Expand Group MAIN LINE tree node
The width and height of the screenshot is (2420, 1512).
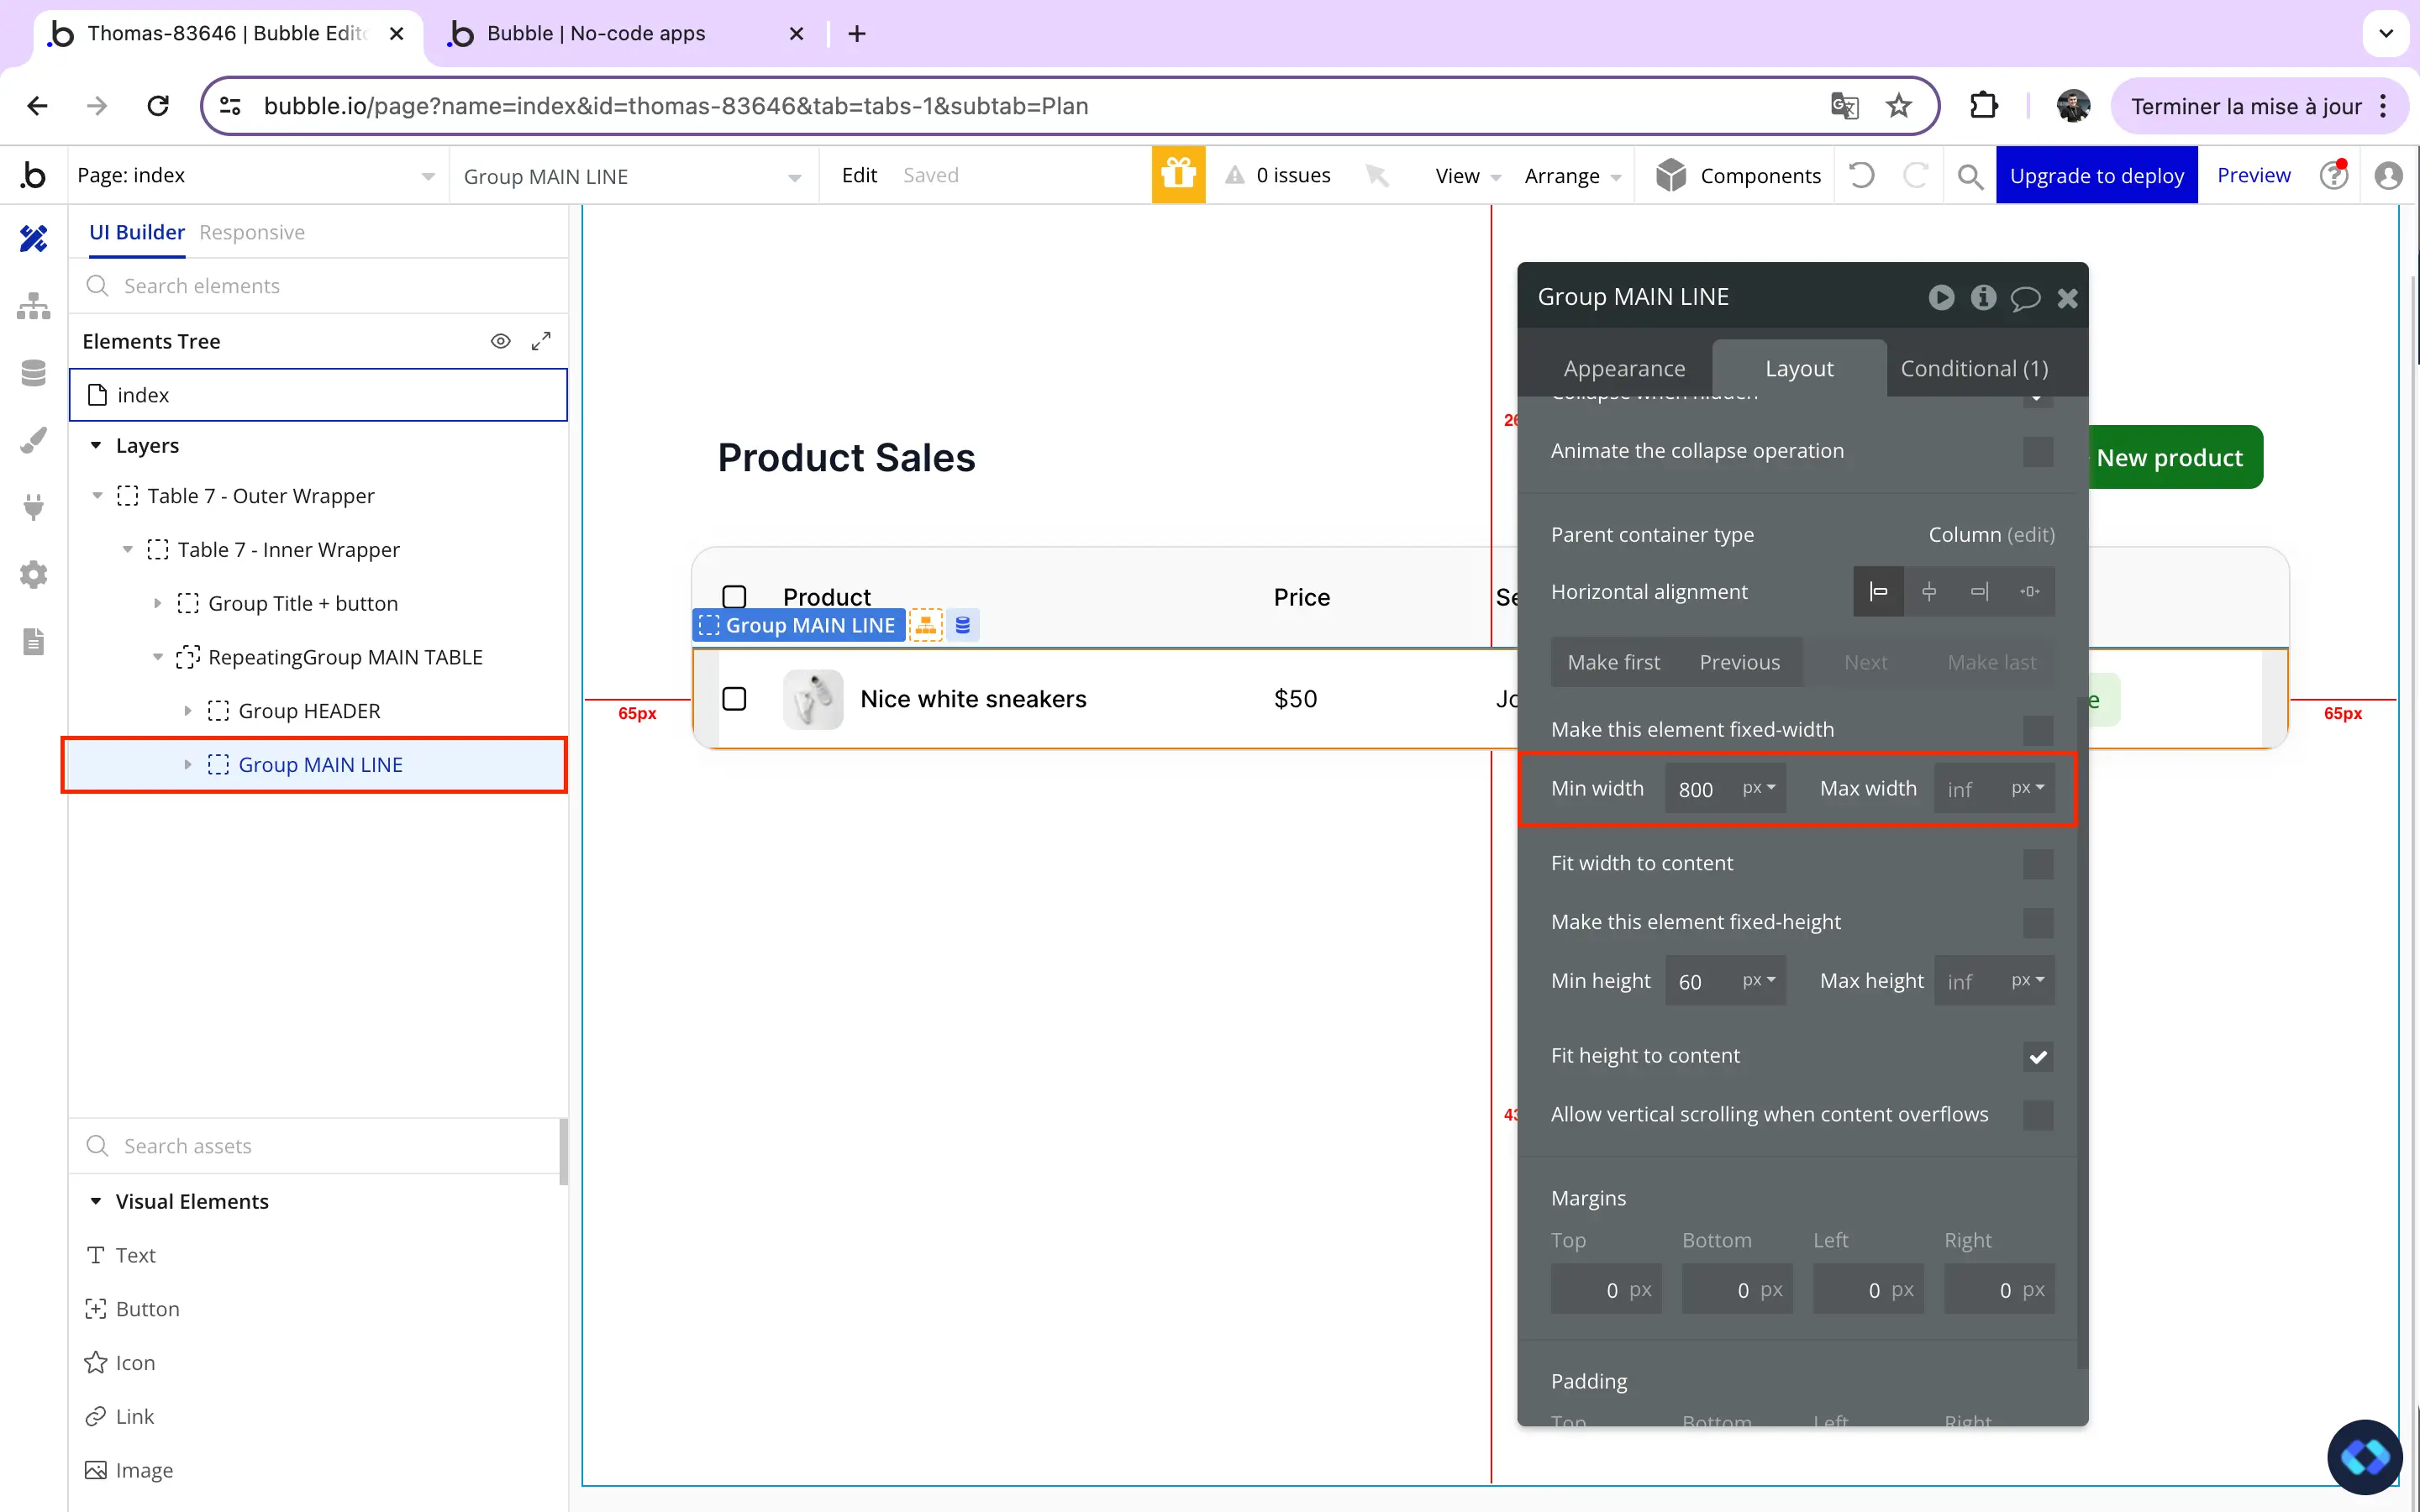pos(187,765)
